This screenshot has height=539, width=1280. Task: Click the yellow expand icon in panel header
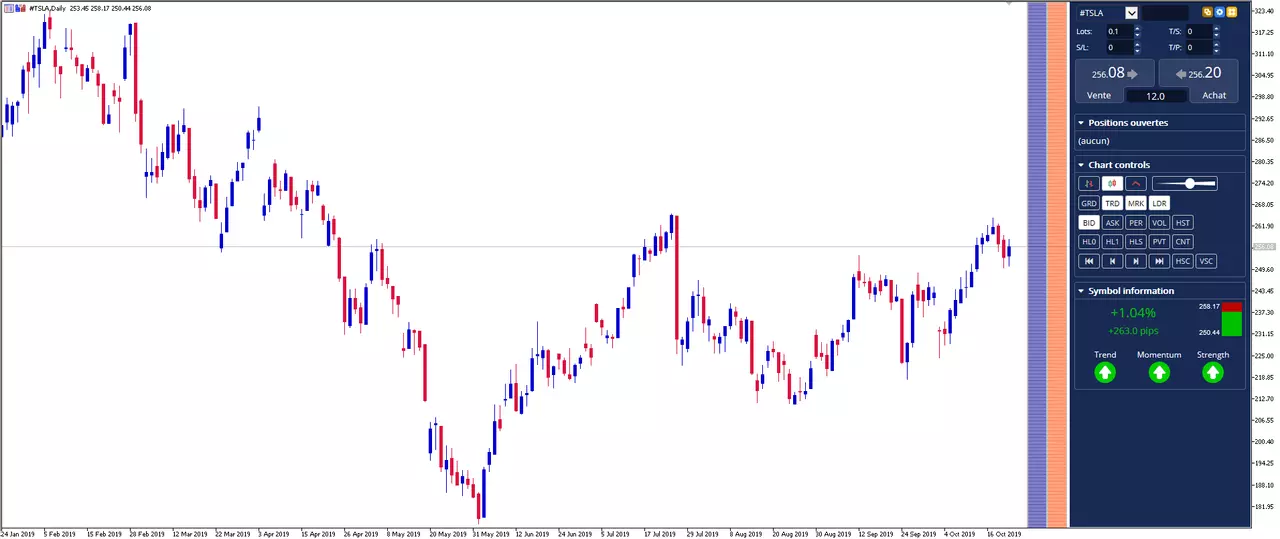point(1232,13)
